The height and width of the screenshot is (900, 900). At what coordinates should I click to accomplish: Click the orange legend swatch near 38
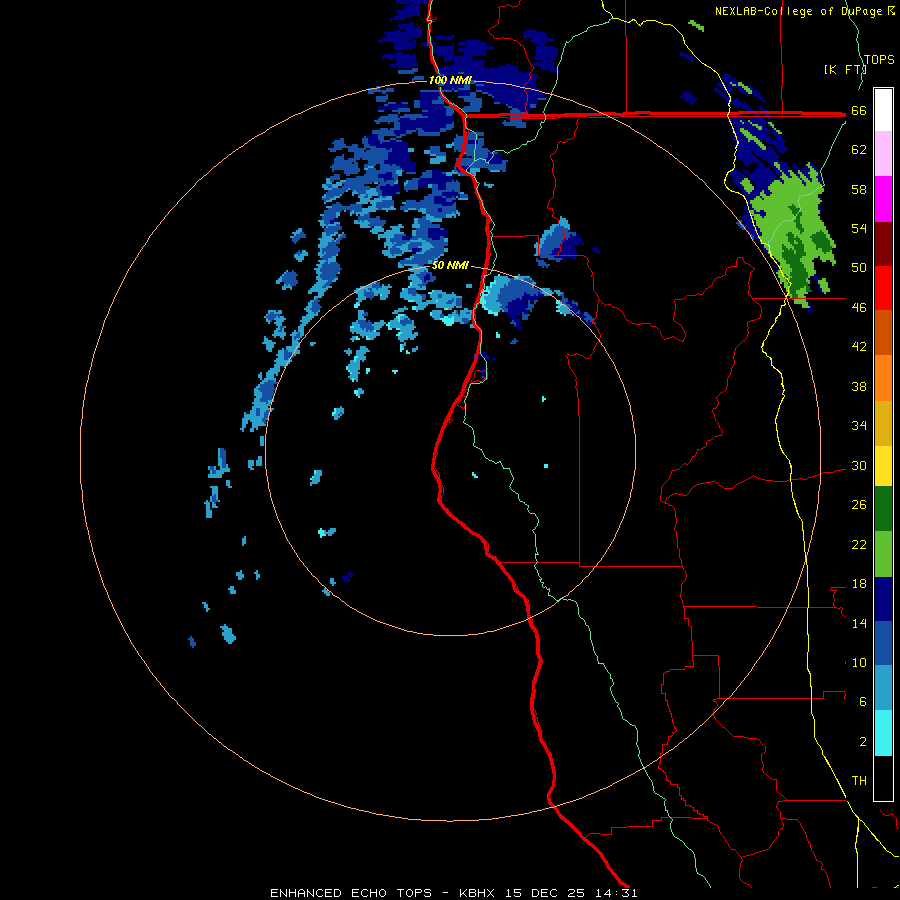pos(883,377)
